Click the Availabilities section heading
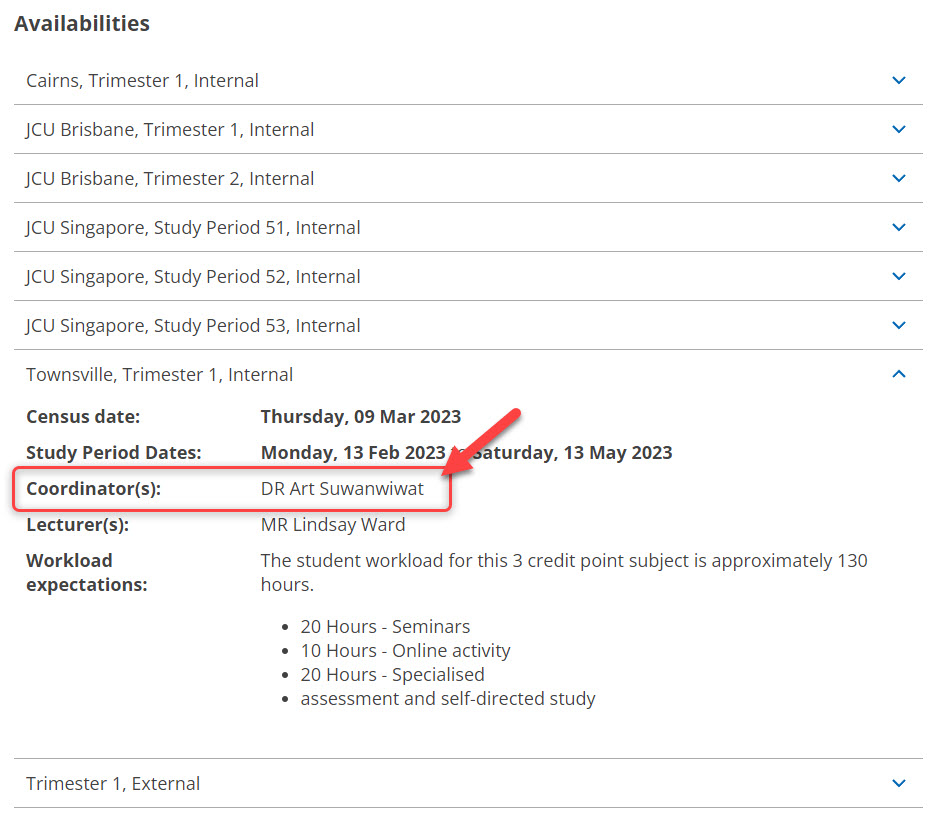Image resolution: width=933 pixels, height=818 pixels. (x=82, y=24)
